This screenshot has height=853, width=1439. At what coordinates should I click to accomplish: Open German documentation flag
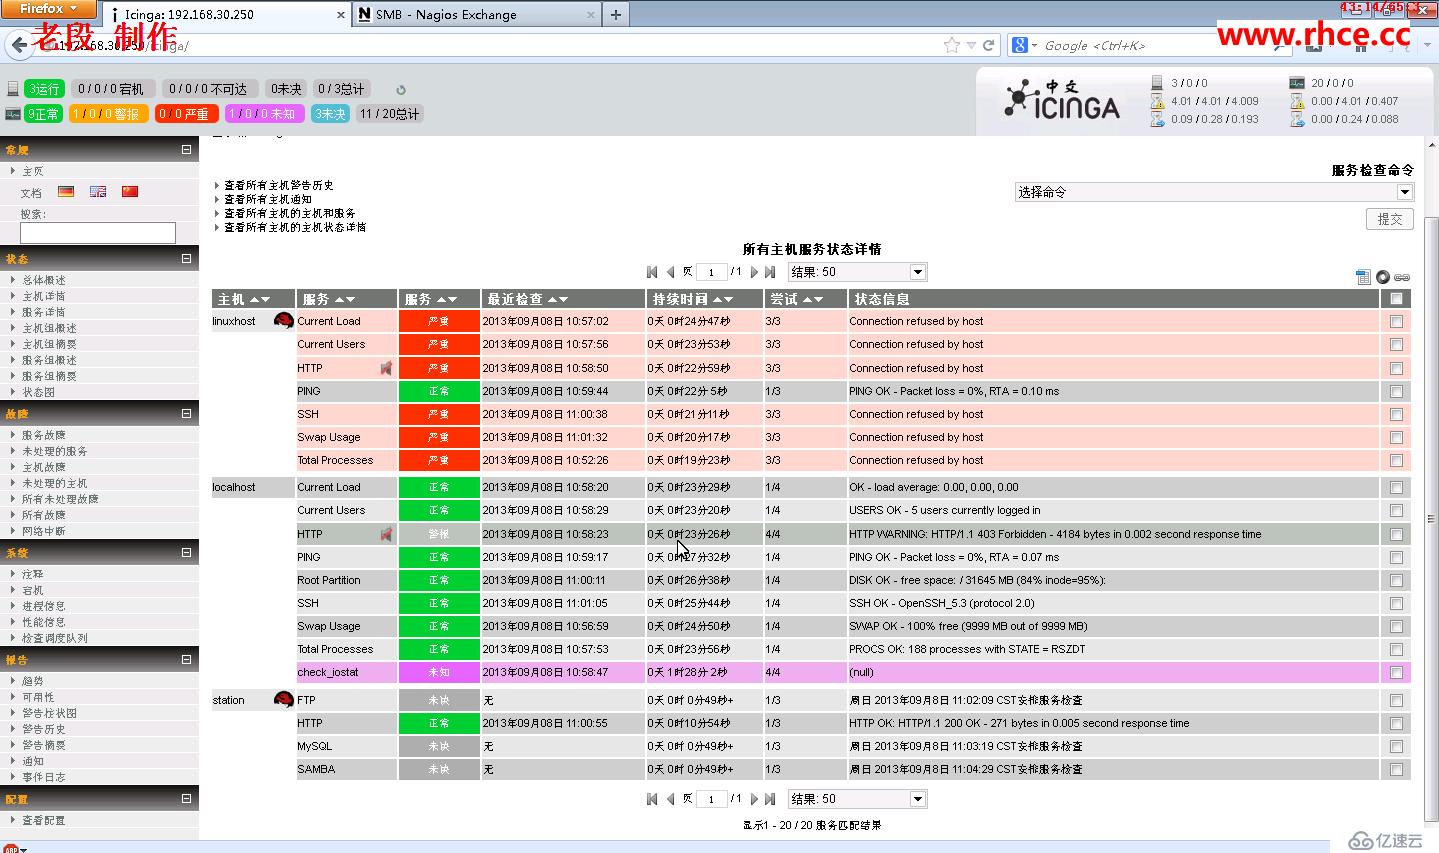(x=66, y=191)
